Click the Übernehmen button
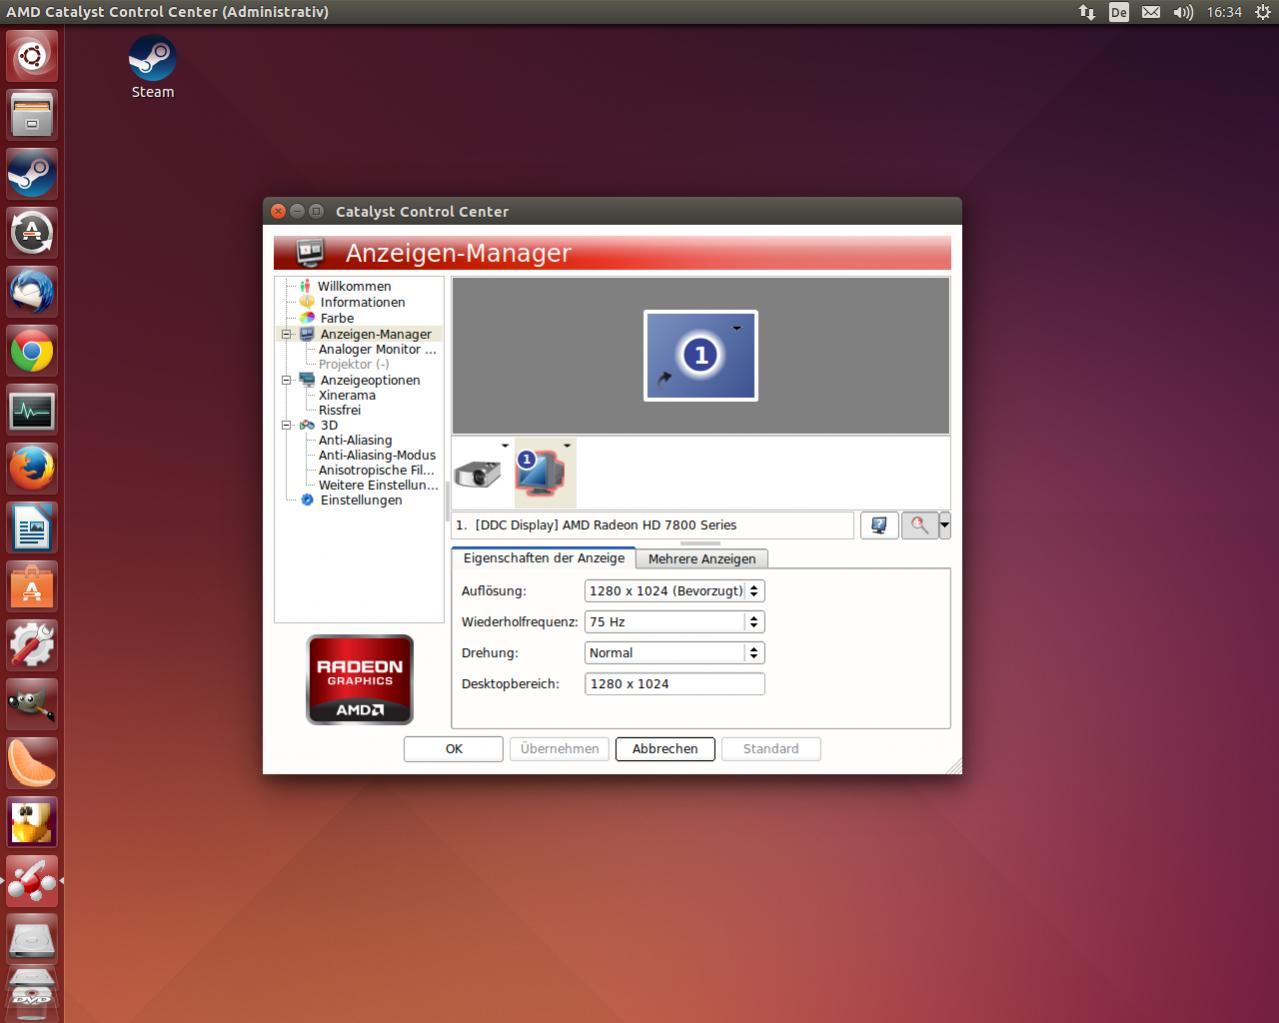Screen dimensions: 1279x1023 (x=559, y=749)
